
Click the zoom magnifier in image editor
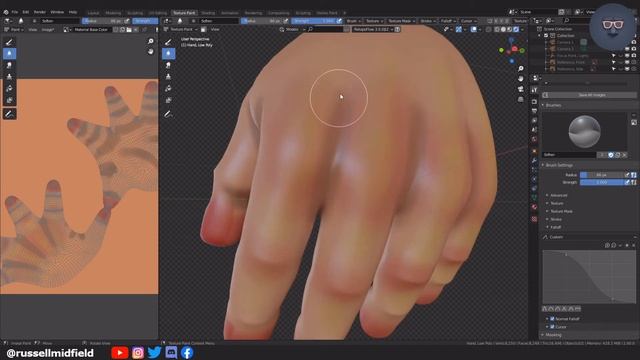pos(151,41)
